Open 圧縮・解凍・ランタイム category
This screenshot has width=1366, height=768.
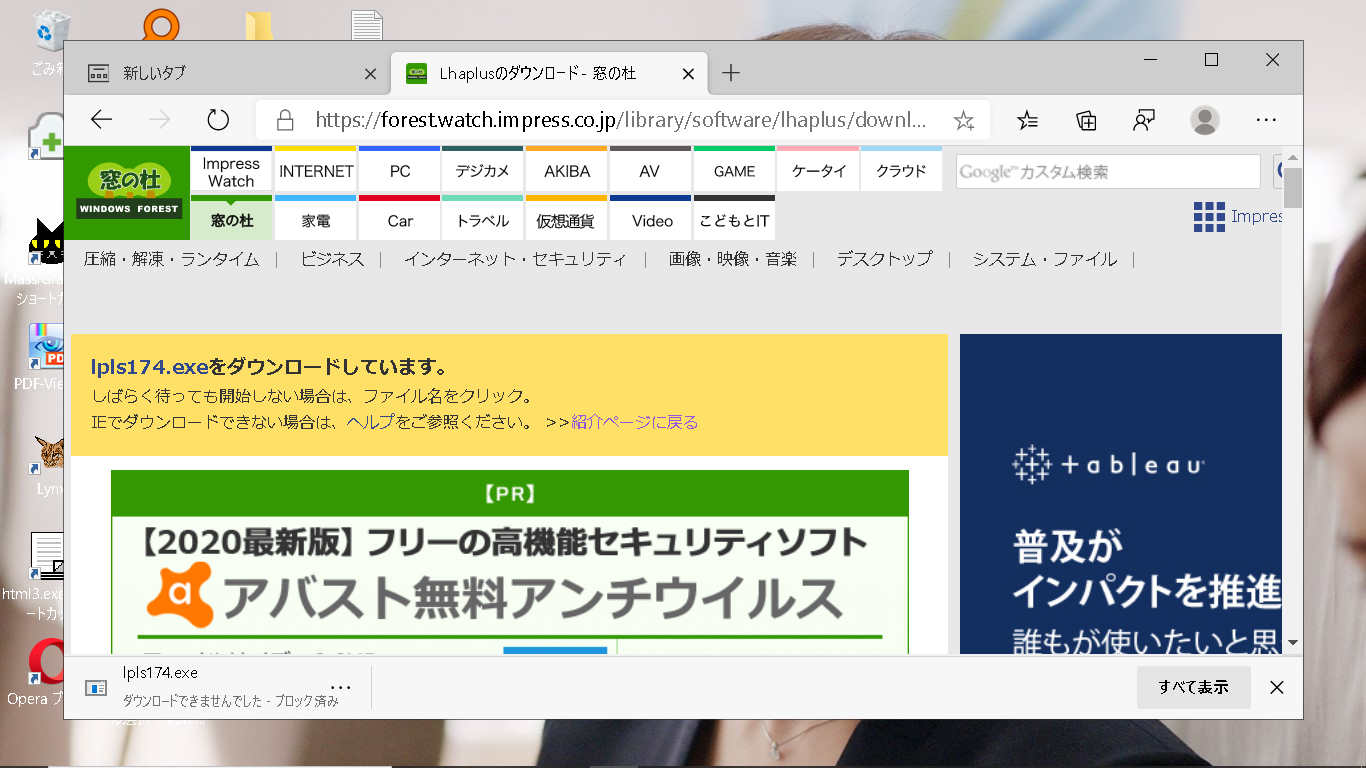coord(171,259)
